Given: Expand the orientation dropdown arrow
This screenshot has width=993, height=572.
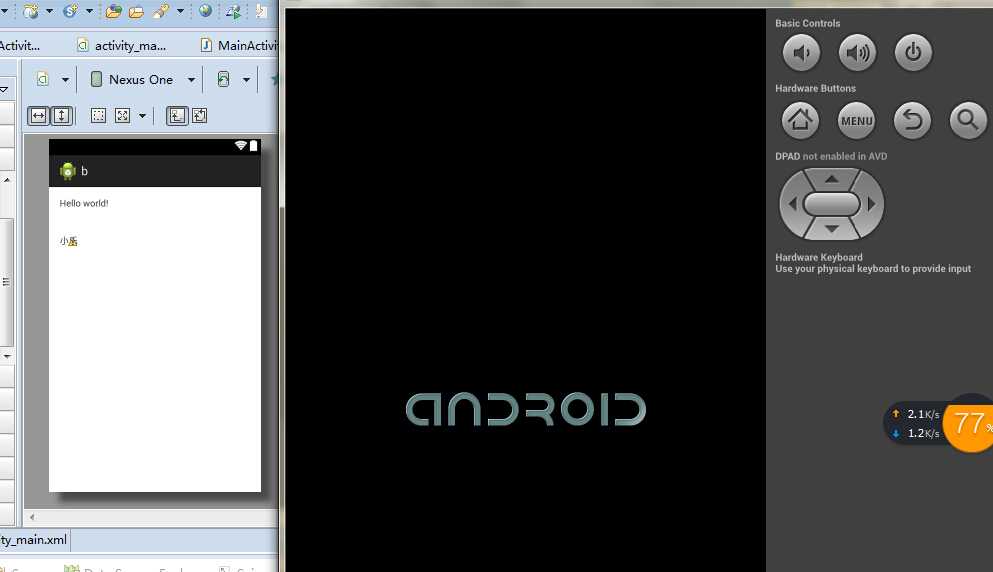Looking at the screenshot, I should [246, 80].
